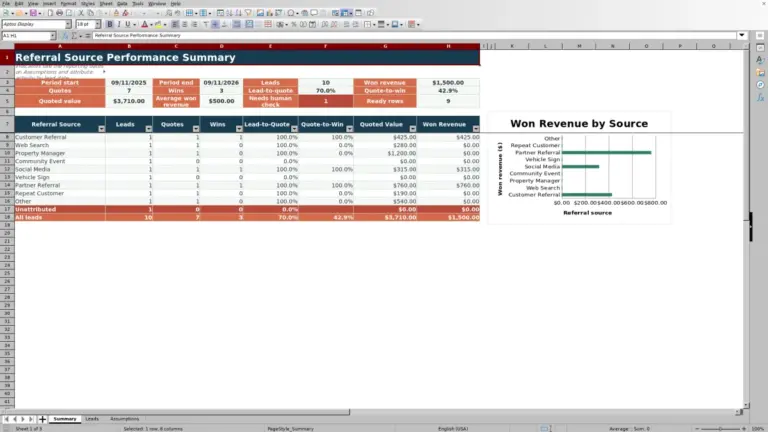This screenshot has height=432, width=768.
Task: Open the Data menu
Action: click(x=122, y=3)
